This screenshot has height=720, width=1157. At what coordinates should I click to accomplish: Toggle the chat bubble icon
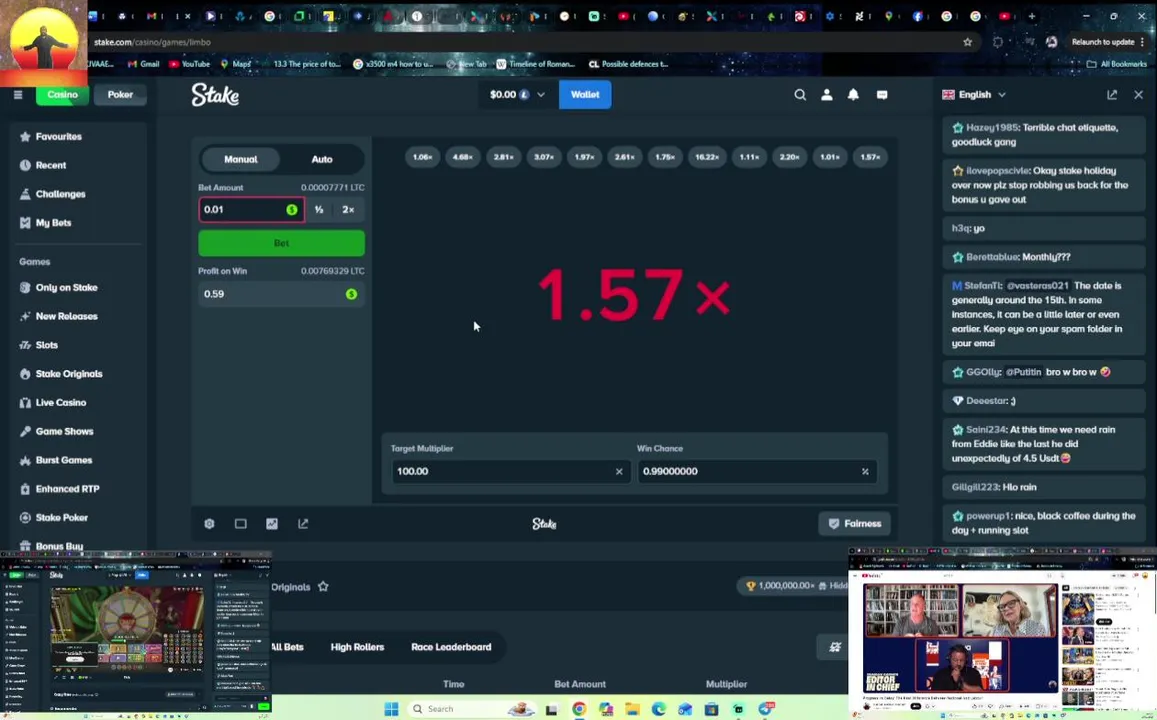882,94
